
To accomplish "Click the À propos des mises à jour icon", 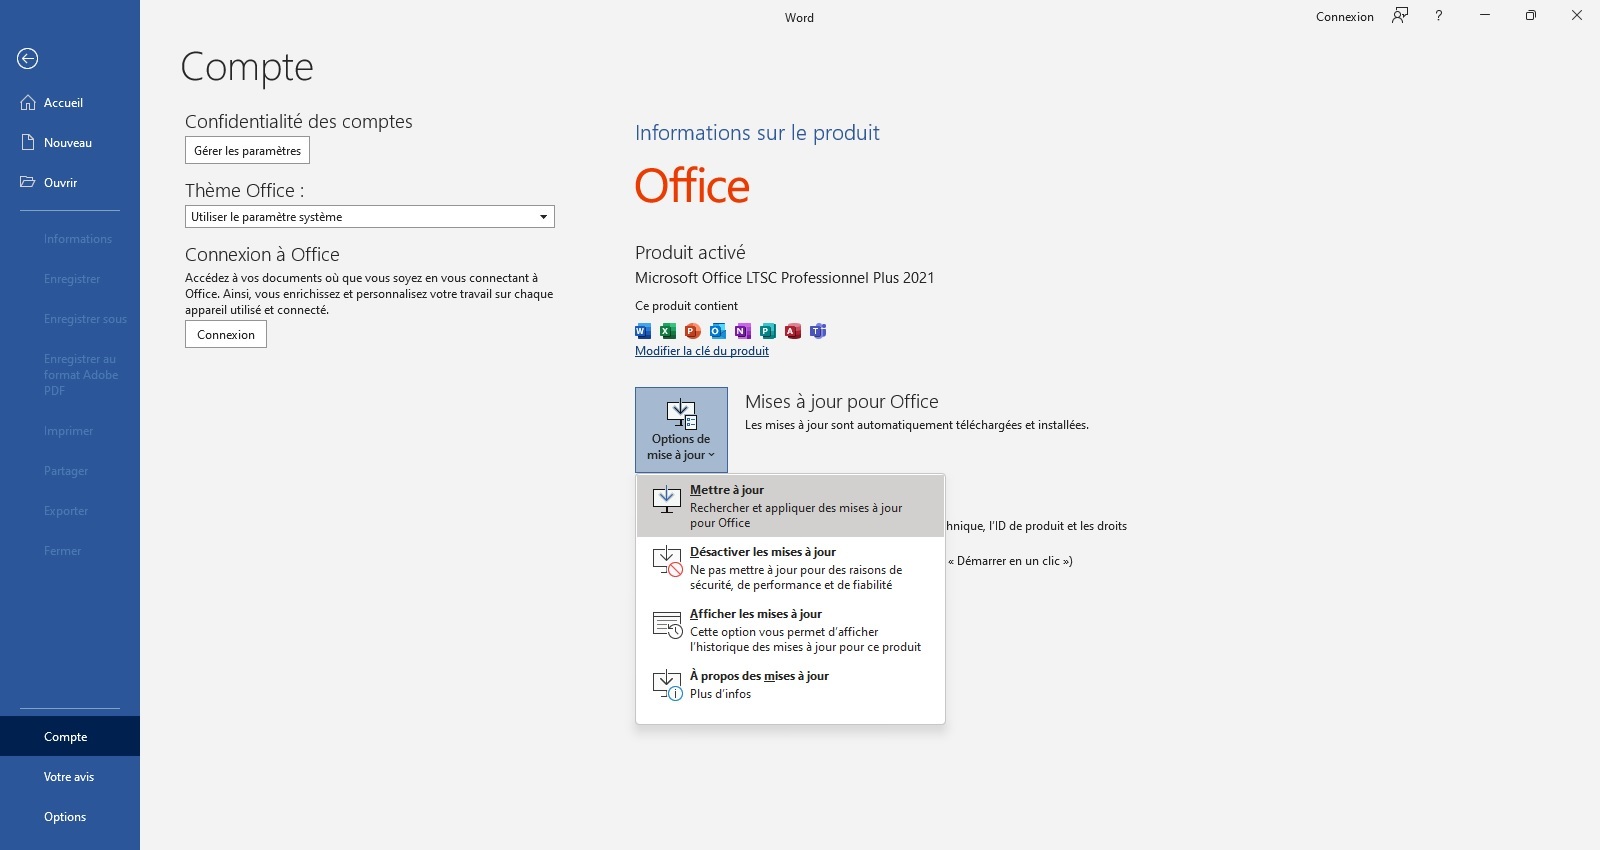I will [667, 685].
